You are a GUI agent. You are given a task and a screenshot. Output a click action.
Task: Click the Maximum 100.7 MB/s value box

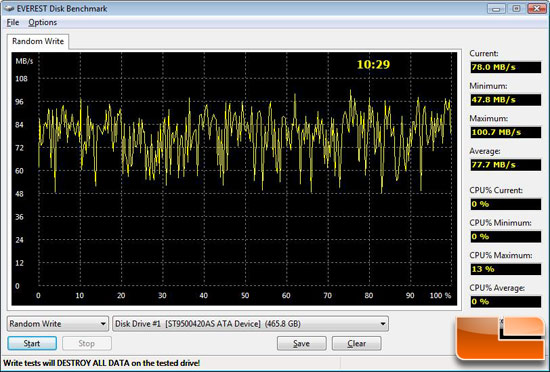(x=505, y=132)
